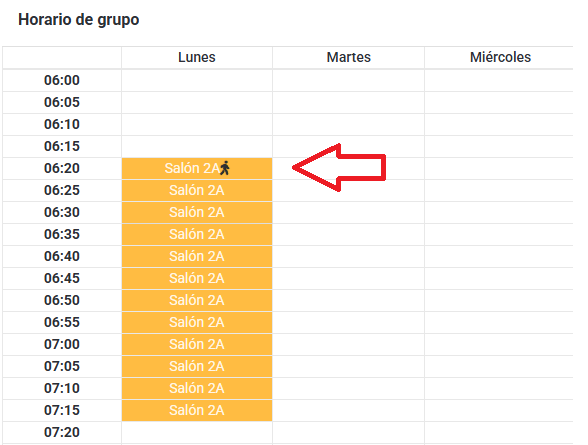This screenshot has height=445, width=588.
Task: Select the Salón 2A cell at 06:20
Action: pos(197,168)
